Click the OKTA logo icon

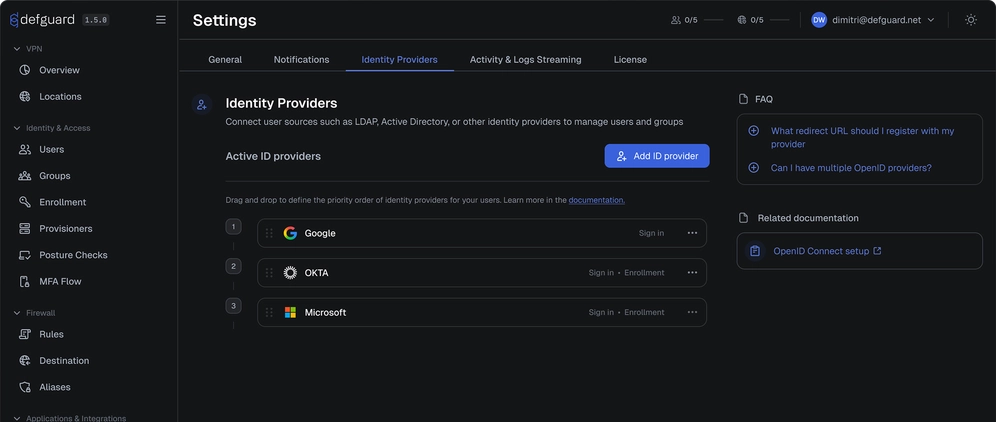pyautogui.click(x=290, y=273)
